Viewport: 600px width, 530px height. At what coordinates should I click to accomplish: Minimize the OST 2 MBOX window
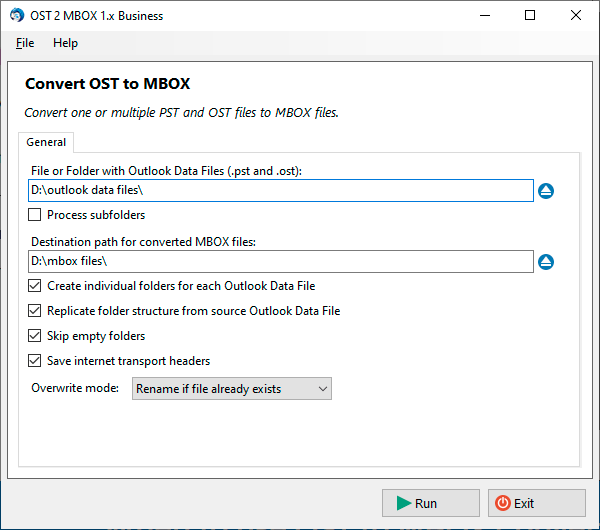(x=484, y=16)
